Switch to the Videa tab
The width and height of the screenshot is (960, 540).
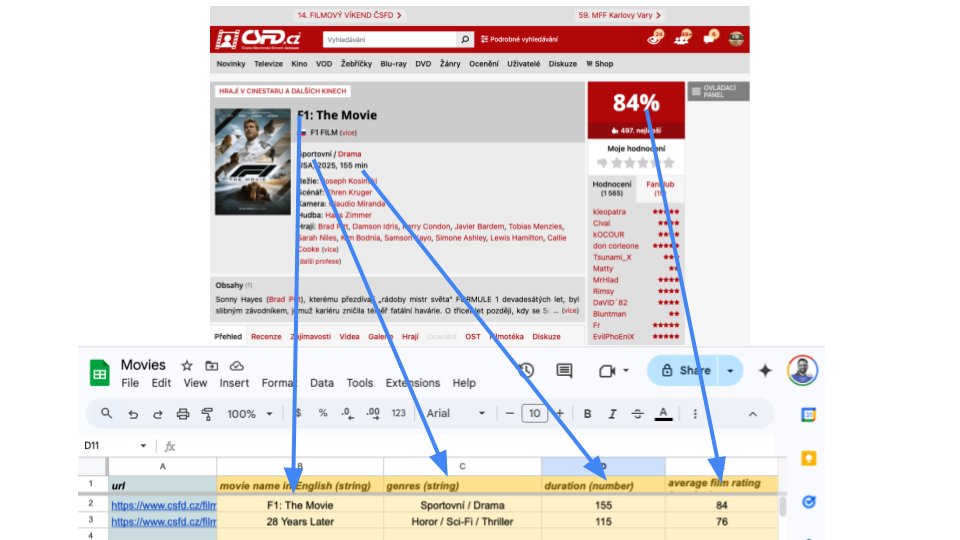(349, 336)
